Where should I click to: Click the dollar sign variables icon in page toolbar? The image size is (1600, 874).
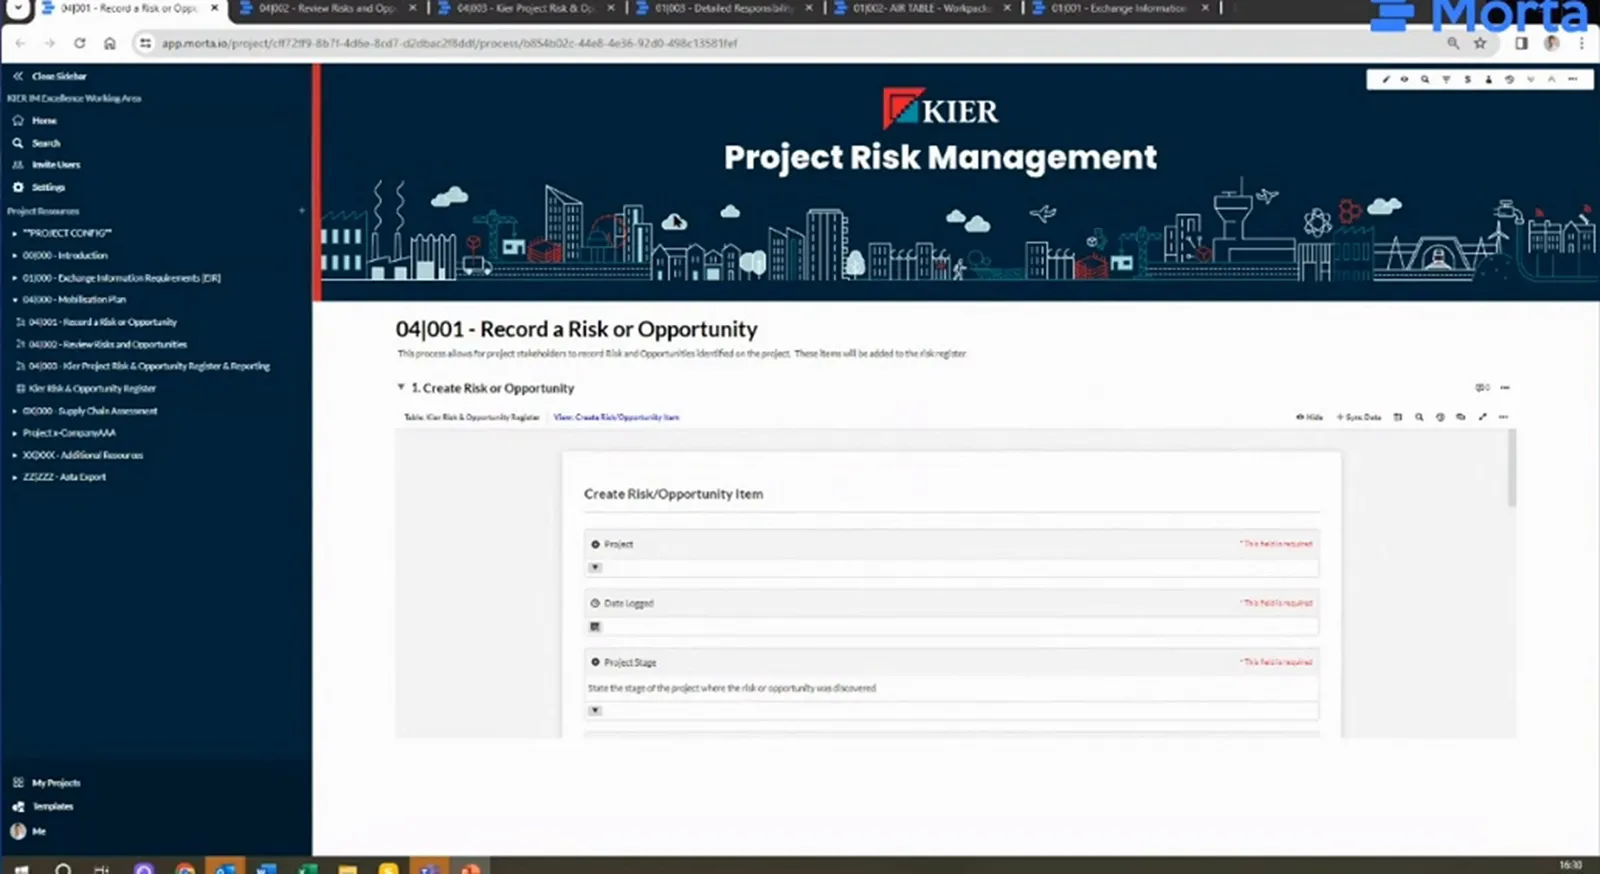click(x=1467, y=79)
